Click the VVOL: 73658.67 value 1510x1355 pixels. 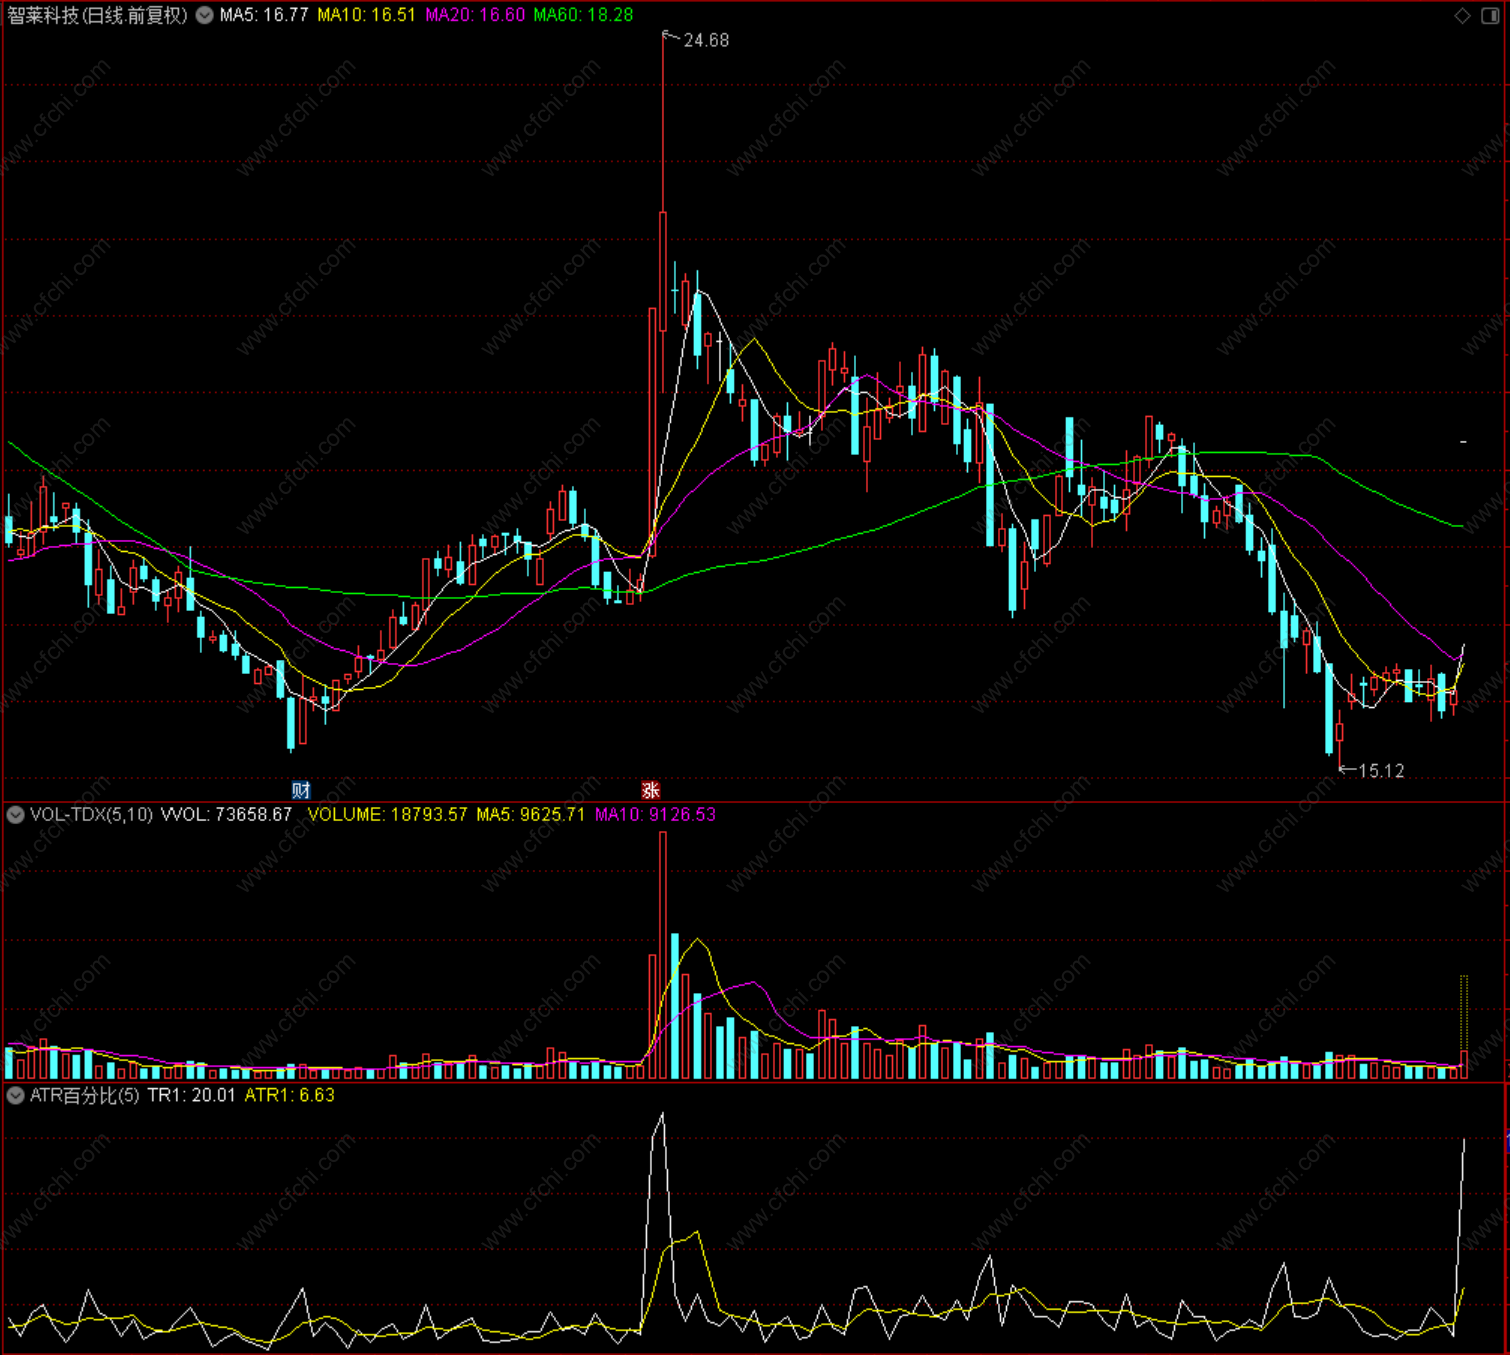(226, 815)
